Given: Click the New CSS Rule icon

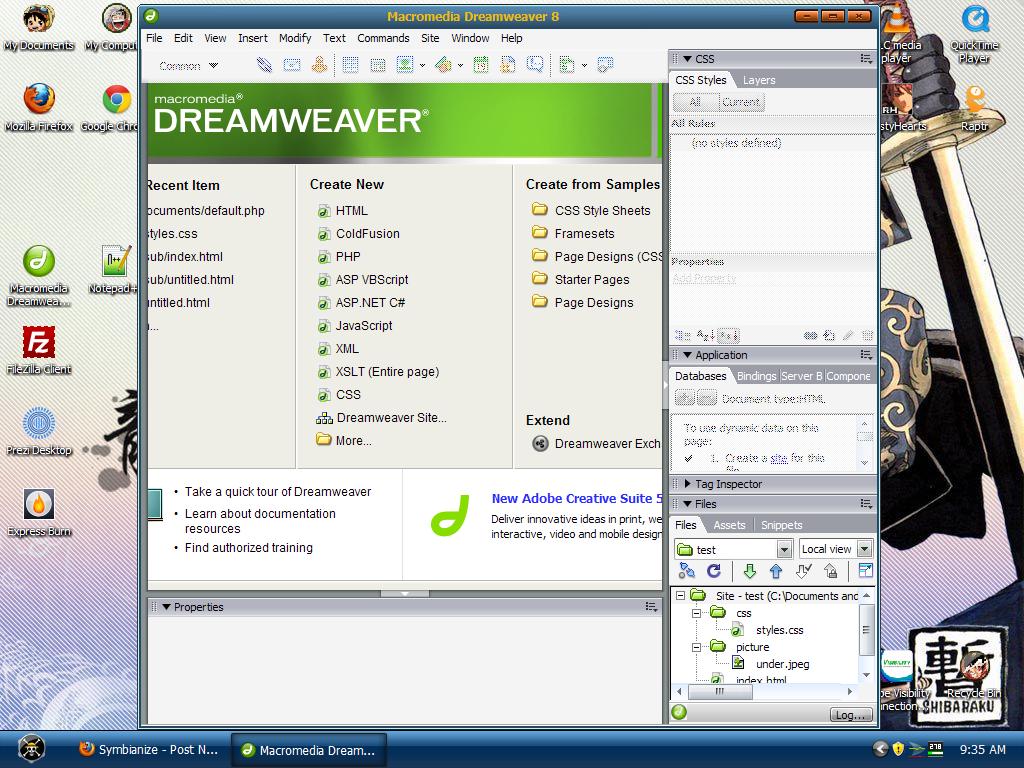Looking at the screenshot, I should tap(829, 336).
